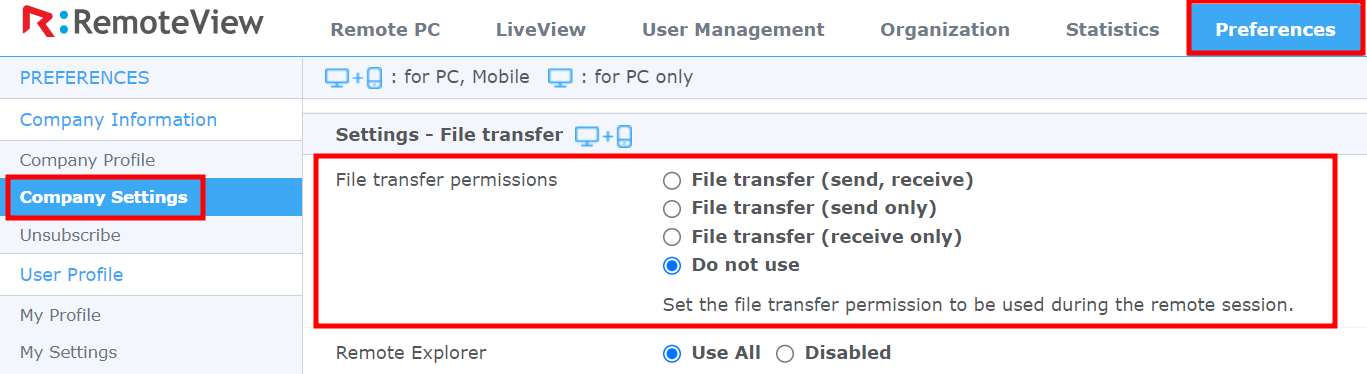
Task: Click the PC+Mobile icon beside File transfer heading
Action: coord(604,136)
